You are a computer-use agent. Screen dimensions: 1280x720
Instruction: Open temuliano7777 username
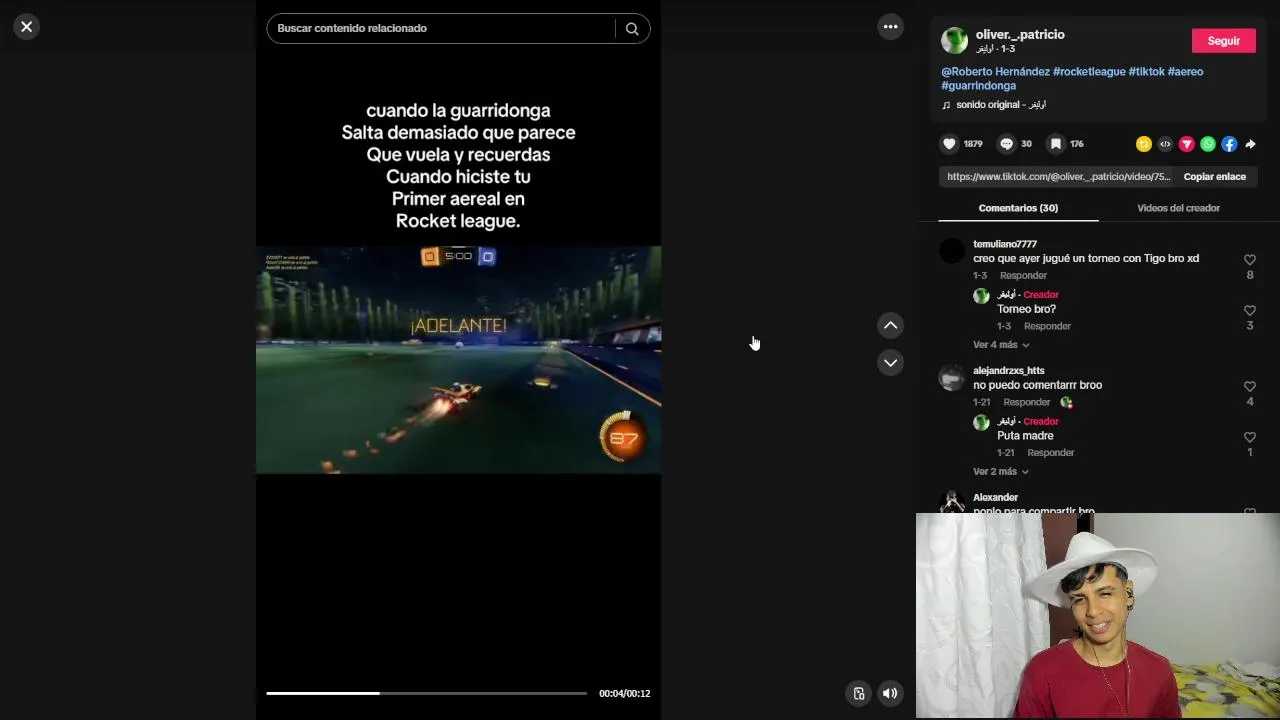(x=1005, y=244)
